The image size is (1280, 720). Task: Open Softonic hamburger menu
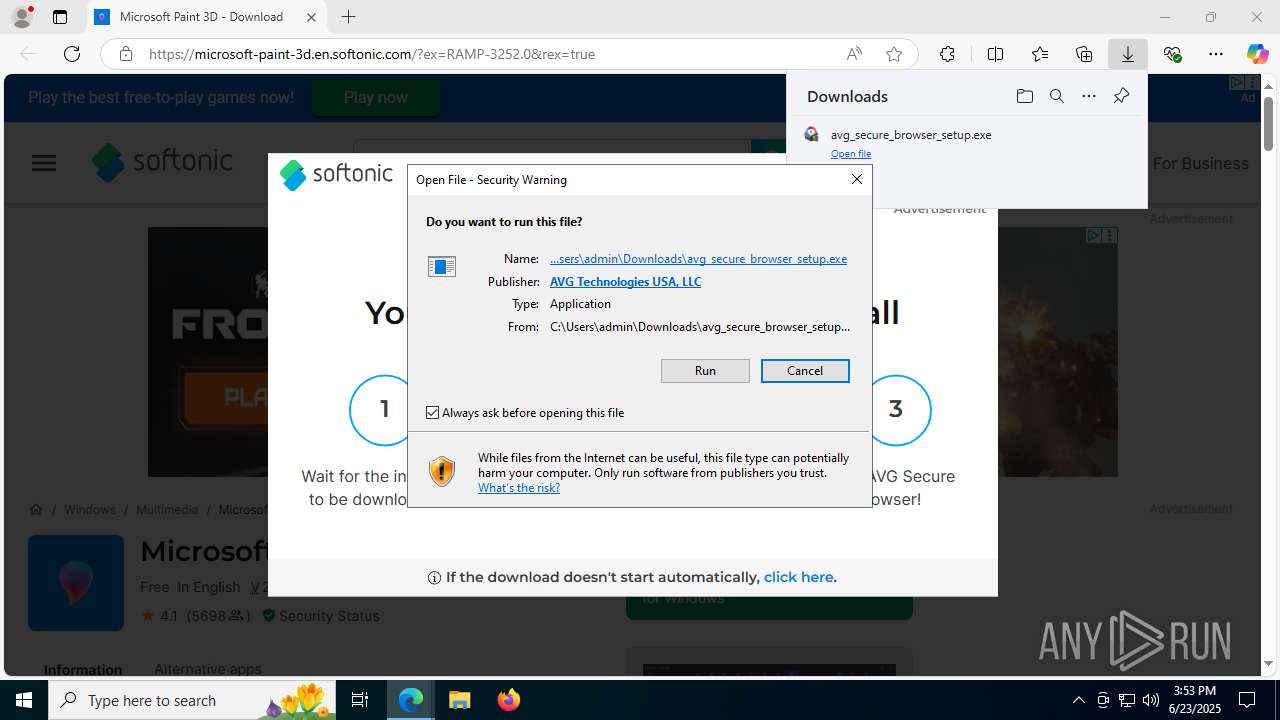tap(44, 163)
